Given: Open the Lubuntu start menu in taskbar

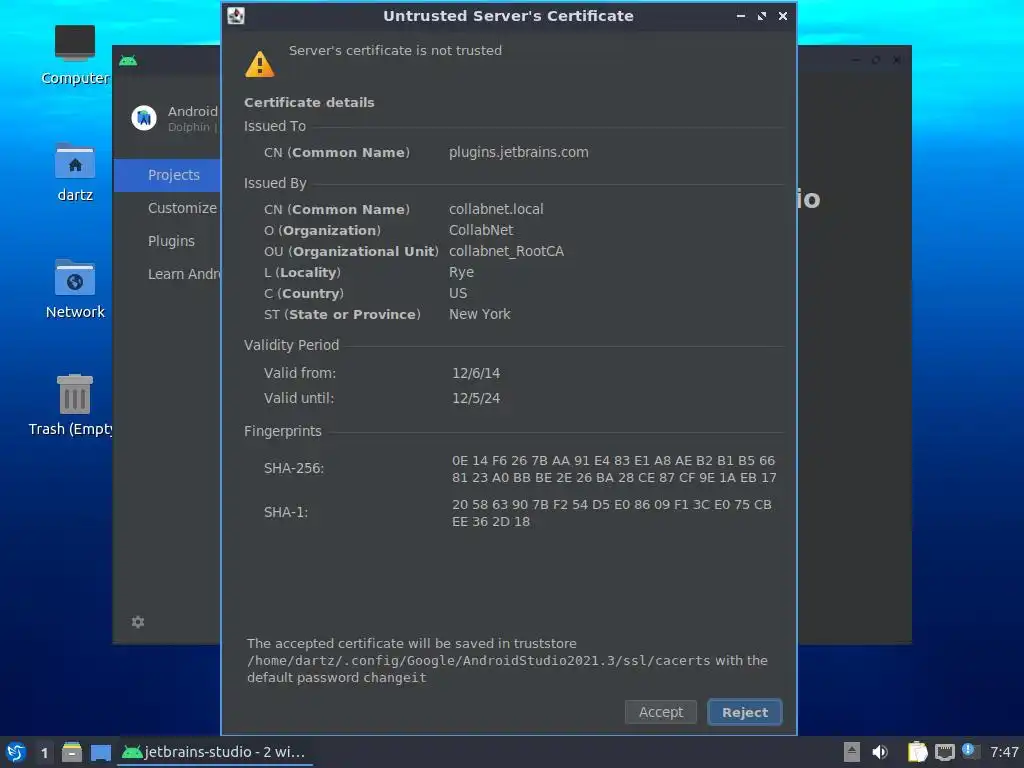Looking at the screenshot, I should coord(16,752).
